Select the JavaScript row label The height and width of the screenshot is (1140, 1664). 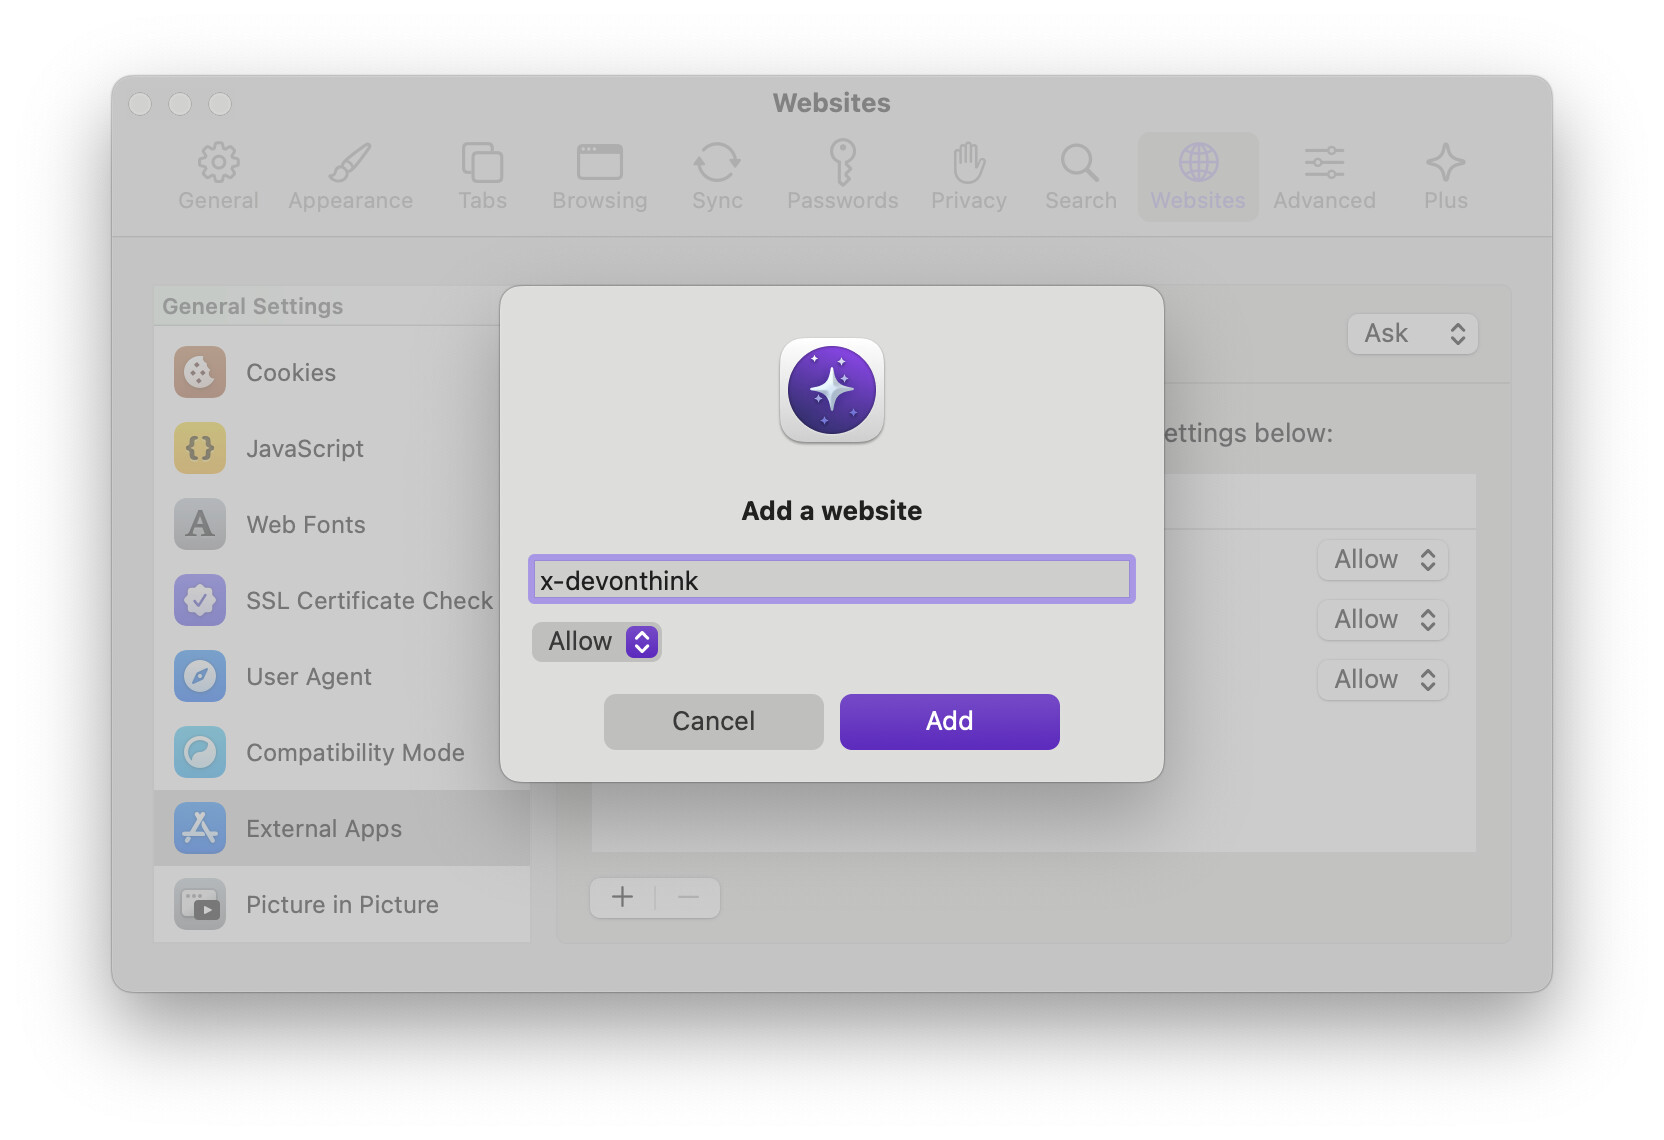tap(305, 448)
